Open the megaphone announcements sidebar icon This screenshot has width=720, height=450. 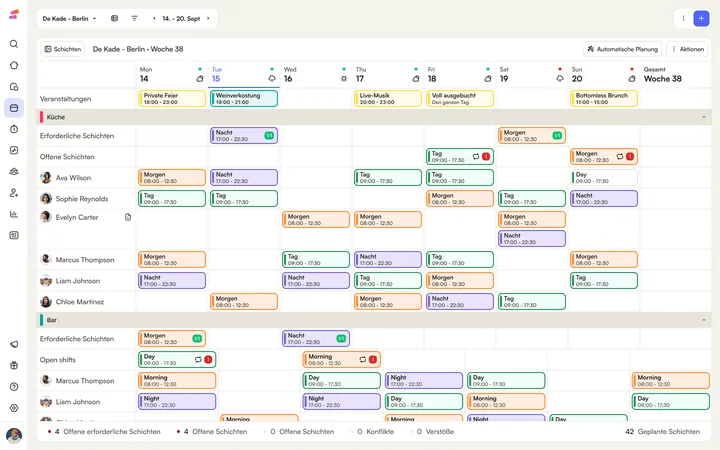click(x=14, y=344)
